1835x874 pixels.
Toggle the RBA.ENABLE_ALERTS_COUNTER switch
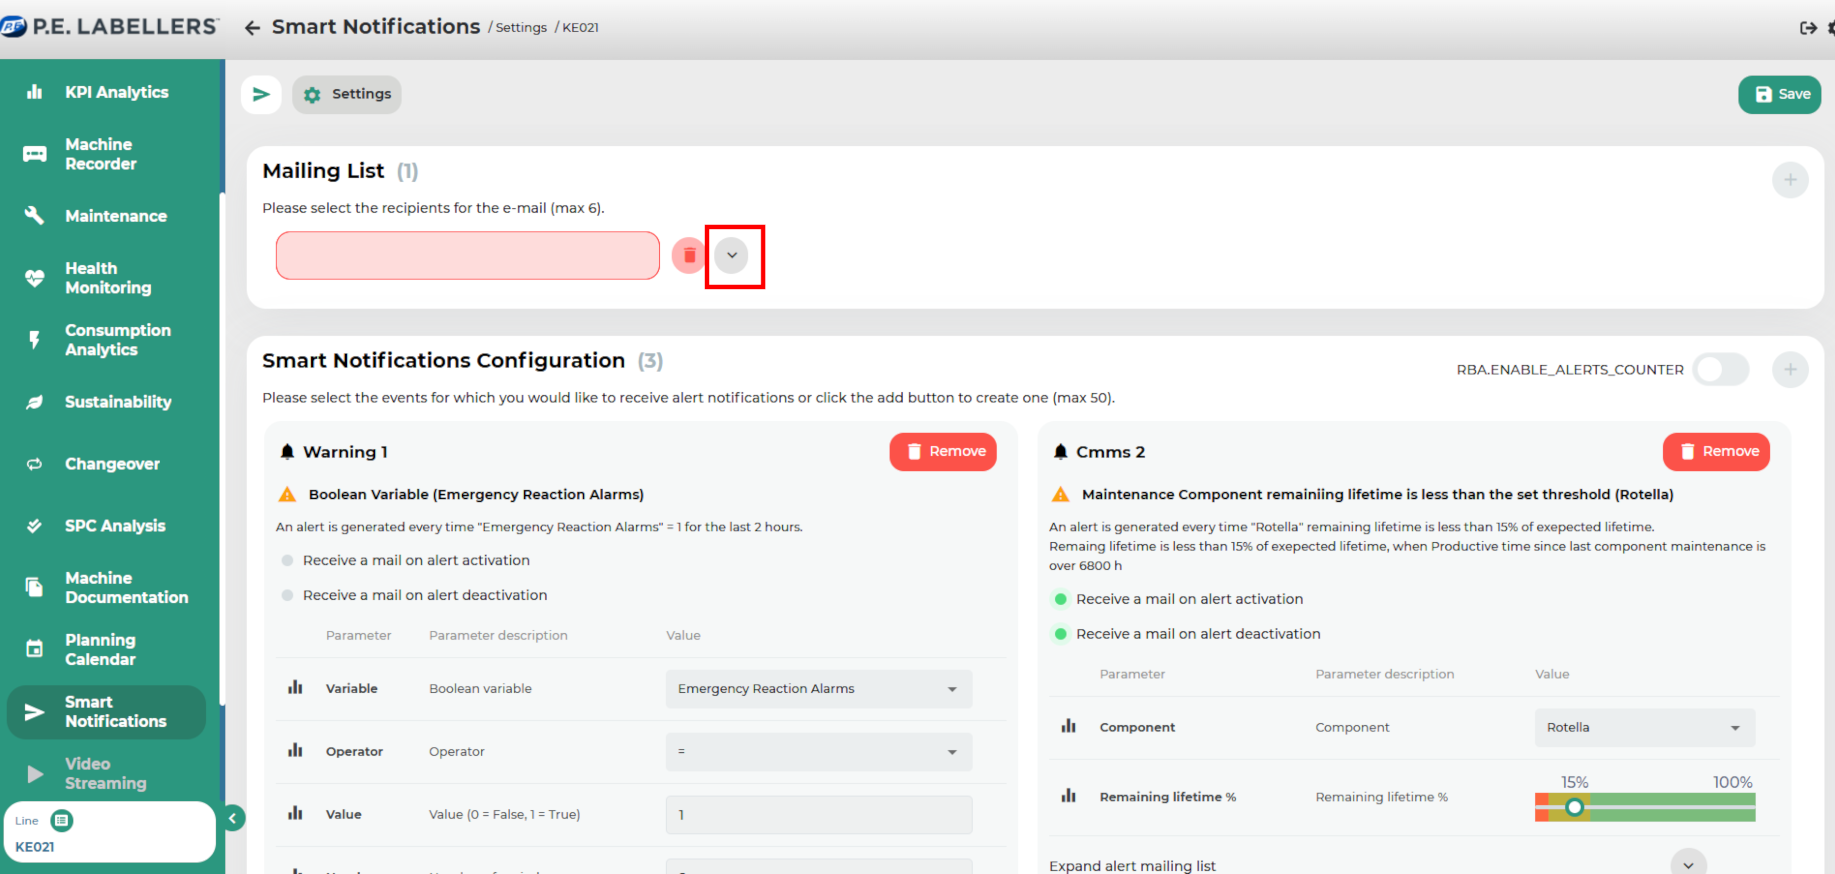coord(1720,370)
